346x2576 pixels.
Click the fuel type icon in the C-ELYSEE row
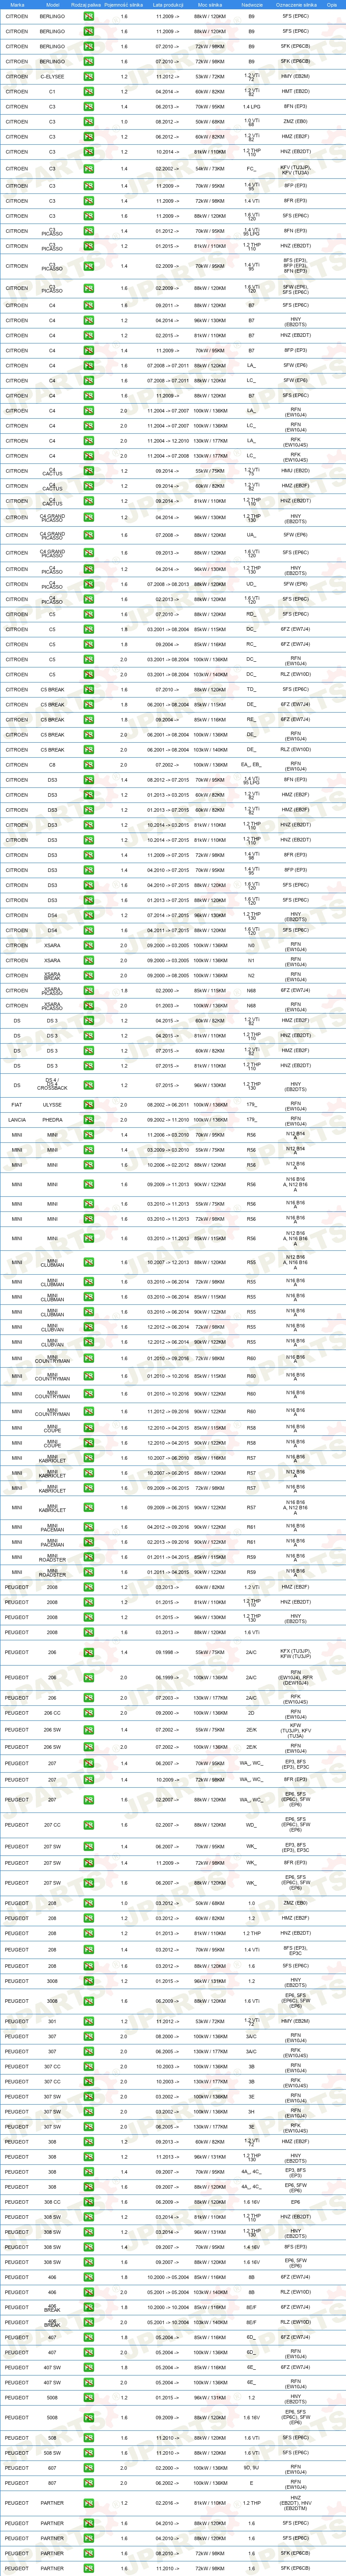88,76
